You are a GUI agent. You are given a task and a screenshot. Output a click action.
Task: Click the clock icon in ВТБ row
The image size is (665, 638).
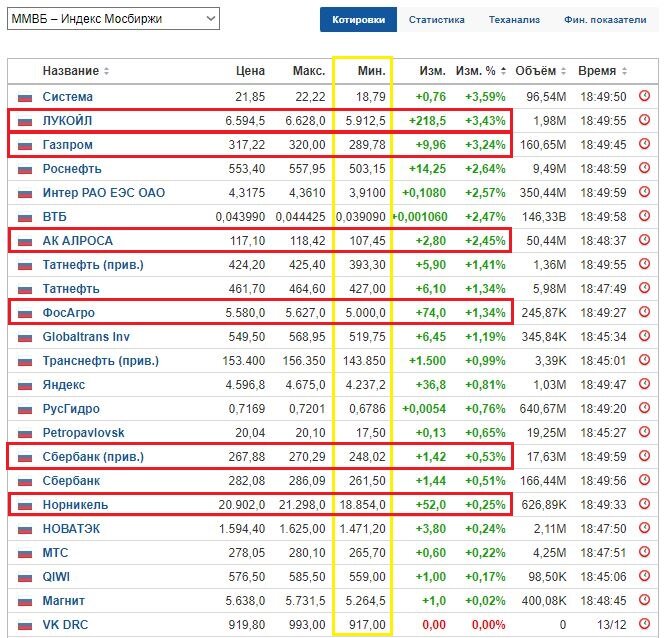pyautogui.click(x=644, y=216)
